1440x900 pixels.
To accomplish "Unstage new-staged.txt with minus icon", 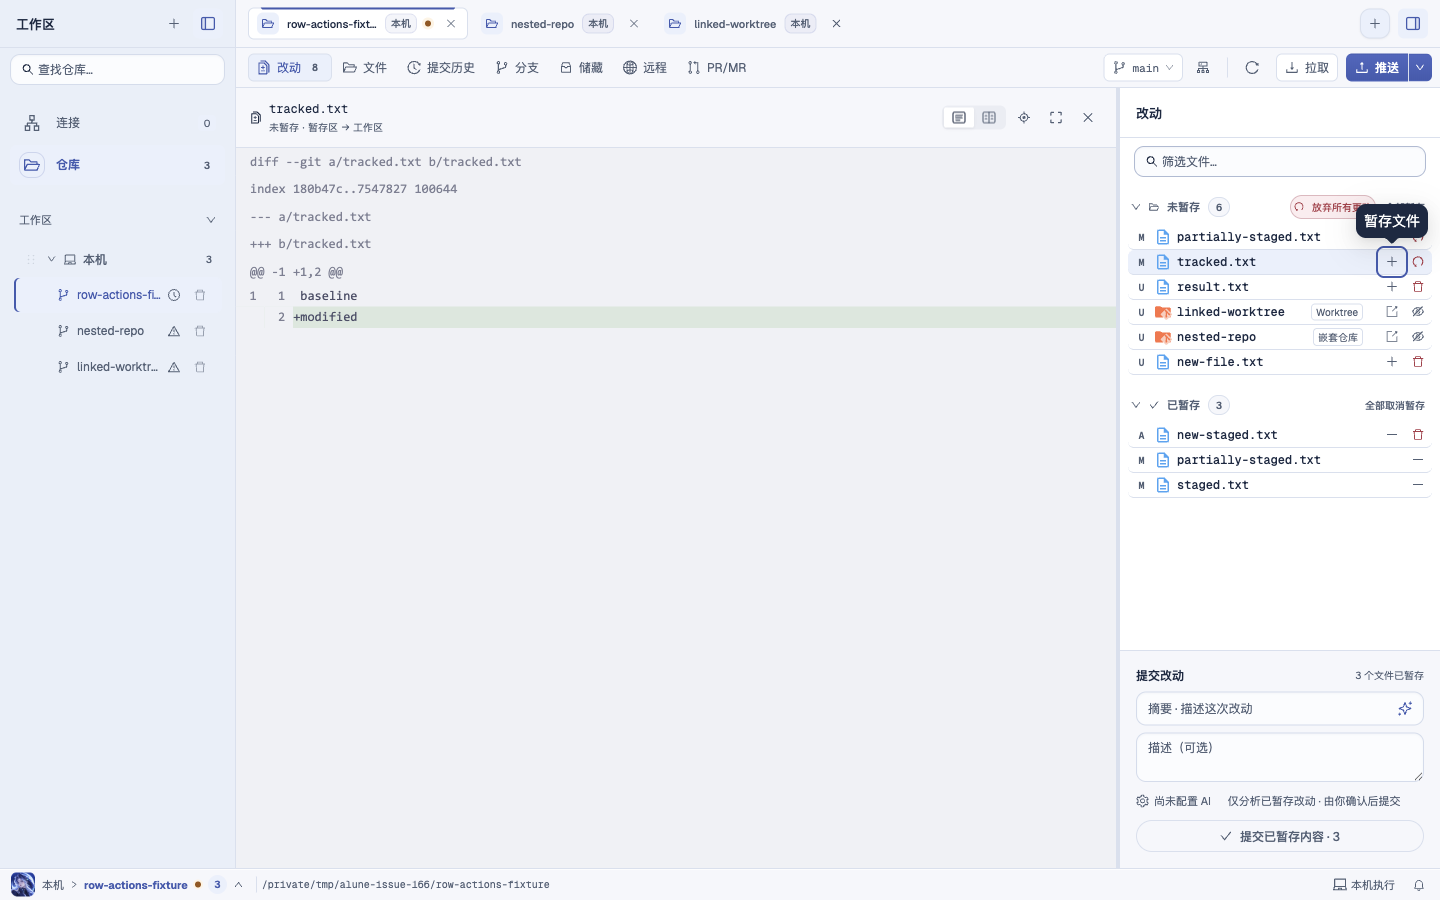I will pyautogui.click(x=1392, y=435).
